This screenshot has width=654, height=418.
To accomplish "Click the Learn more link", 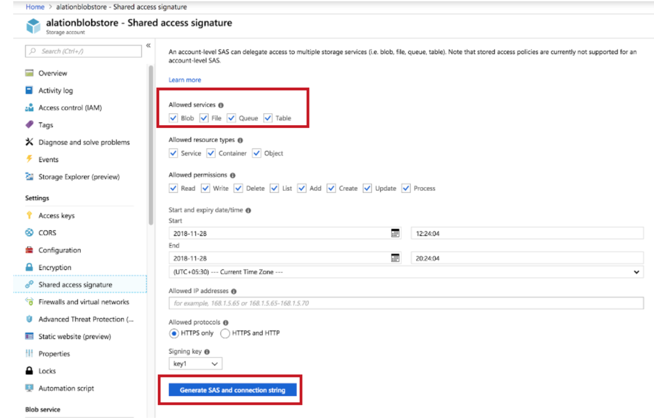I will point(185,80).
